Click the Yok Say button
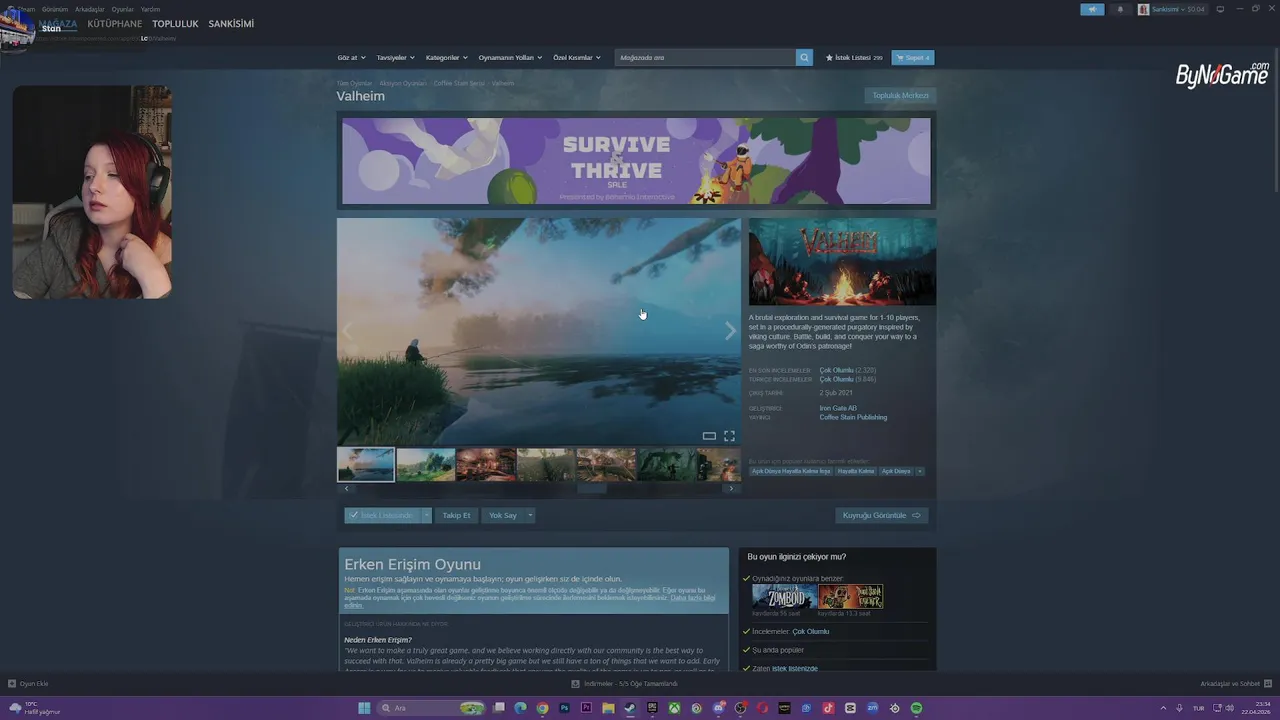This screenshot has width=1280, height=720. click(x=503, y=515)
